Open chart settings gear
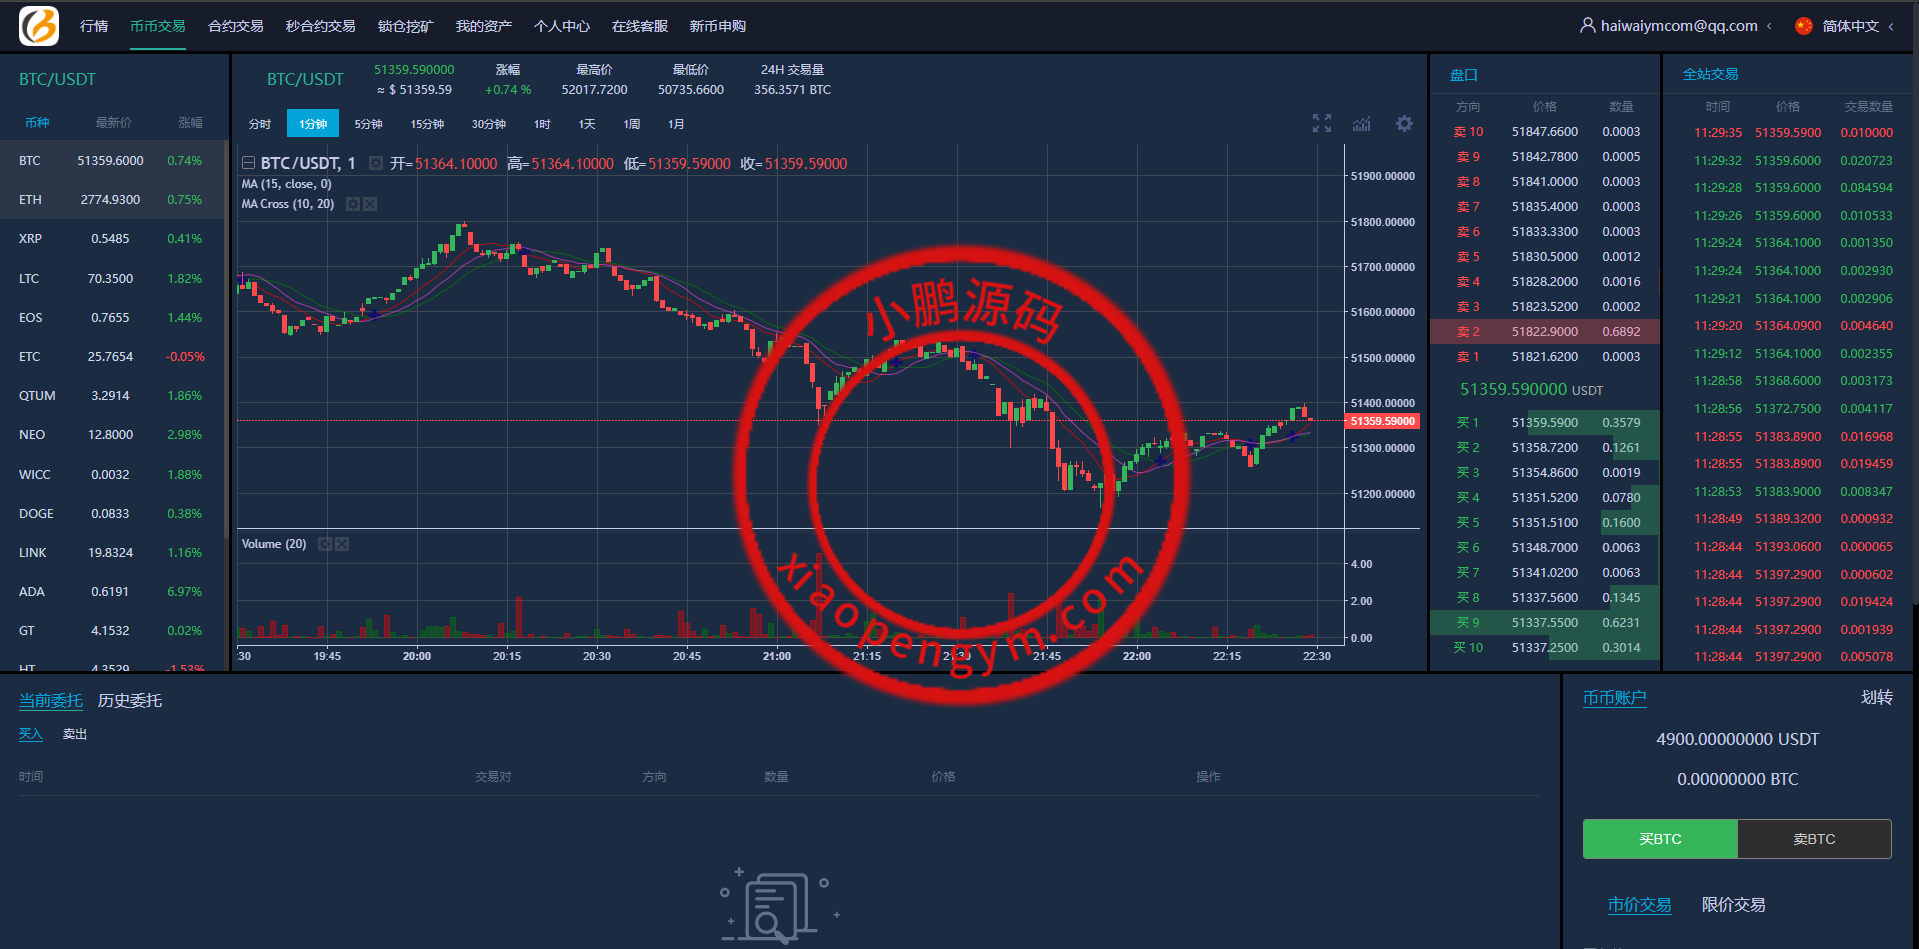 1404,123
